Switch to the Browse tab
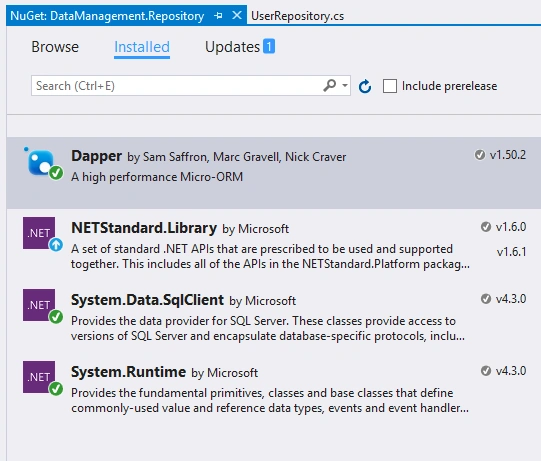The width and height of the screenshot is (541, 461). (55, 47)
